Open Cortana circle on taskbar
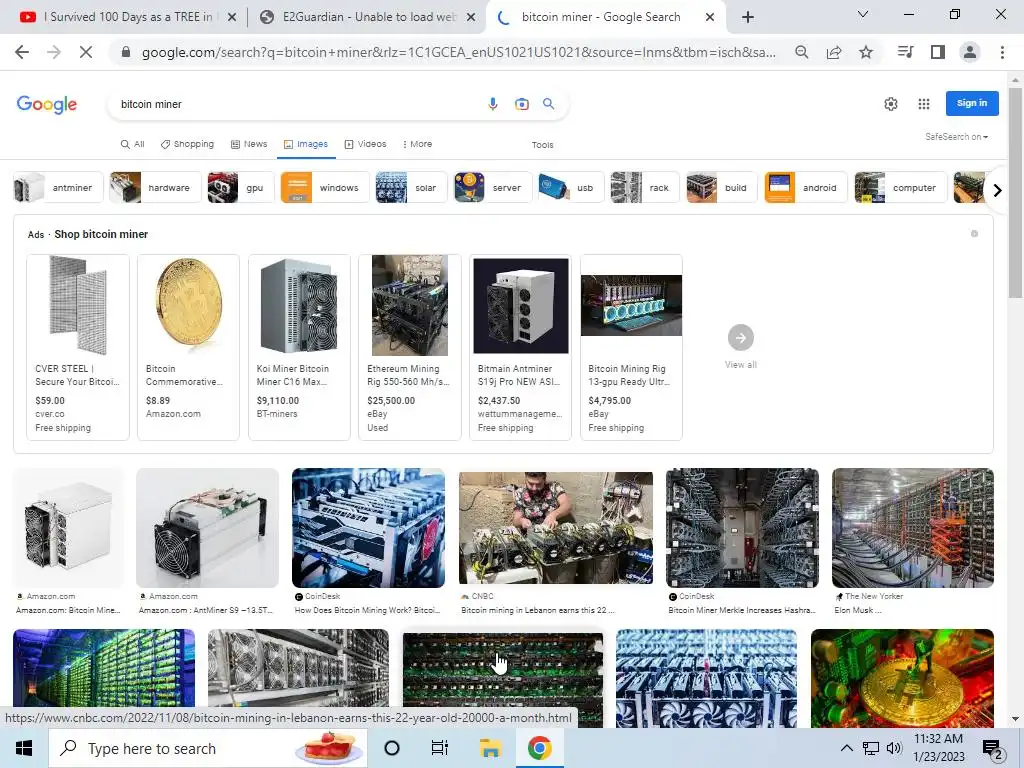The image size is (1024, 768). [392, 748]
